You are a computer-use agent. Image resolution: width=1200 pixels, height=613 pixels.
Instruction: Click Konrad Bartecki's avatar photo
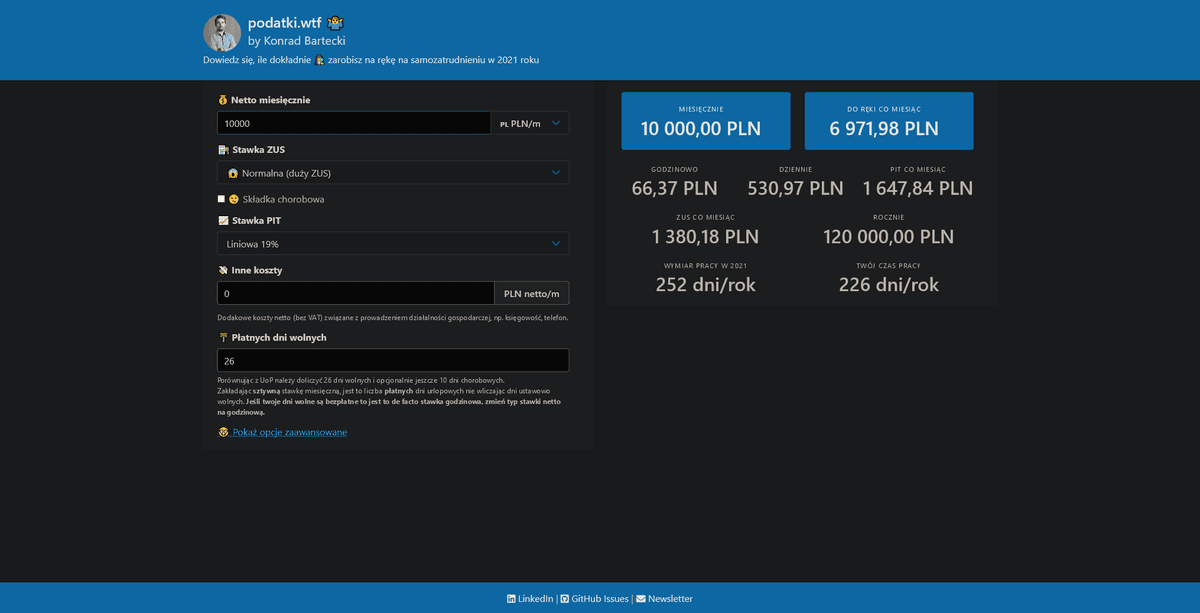click(222, 33)
